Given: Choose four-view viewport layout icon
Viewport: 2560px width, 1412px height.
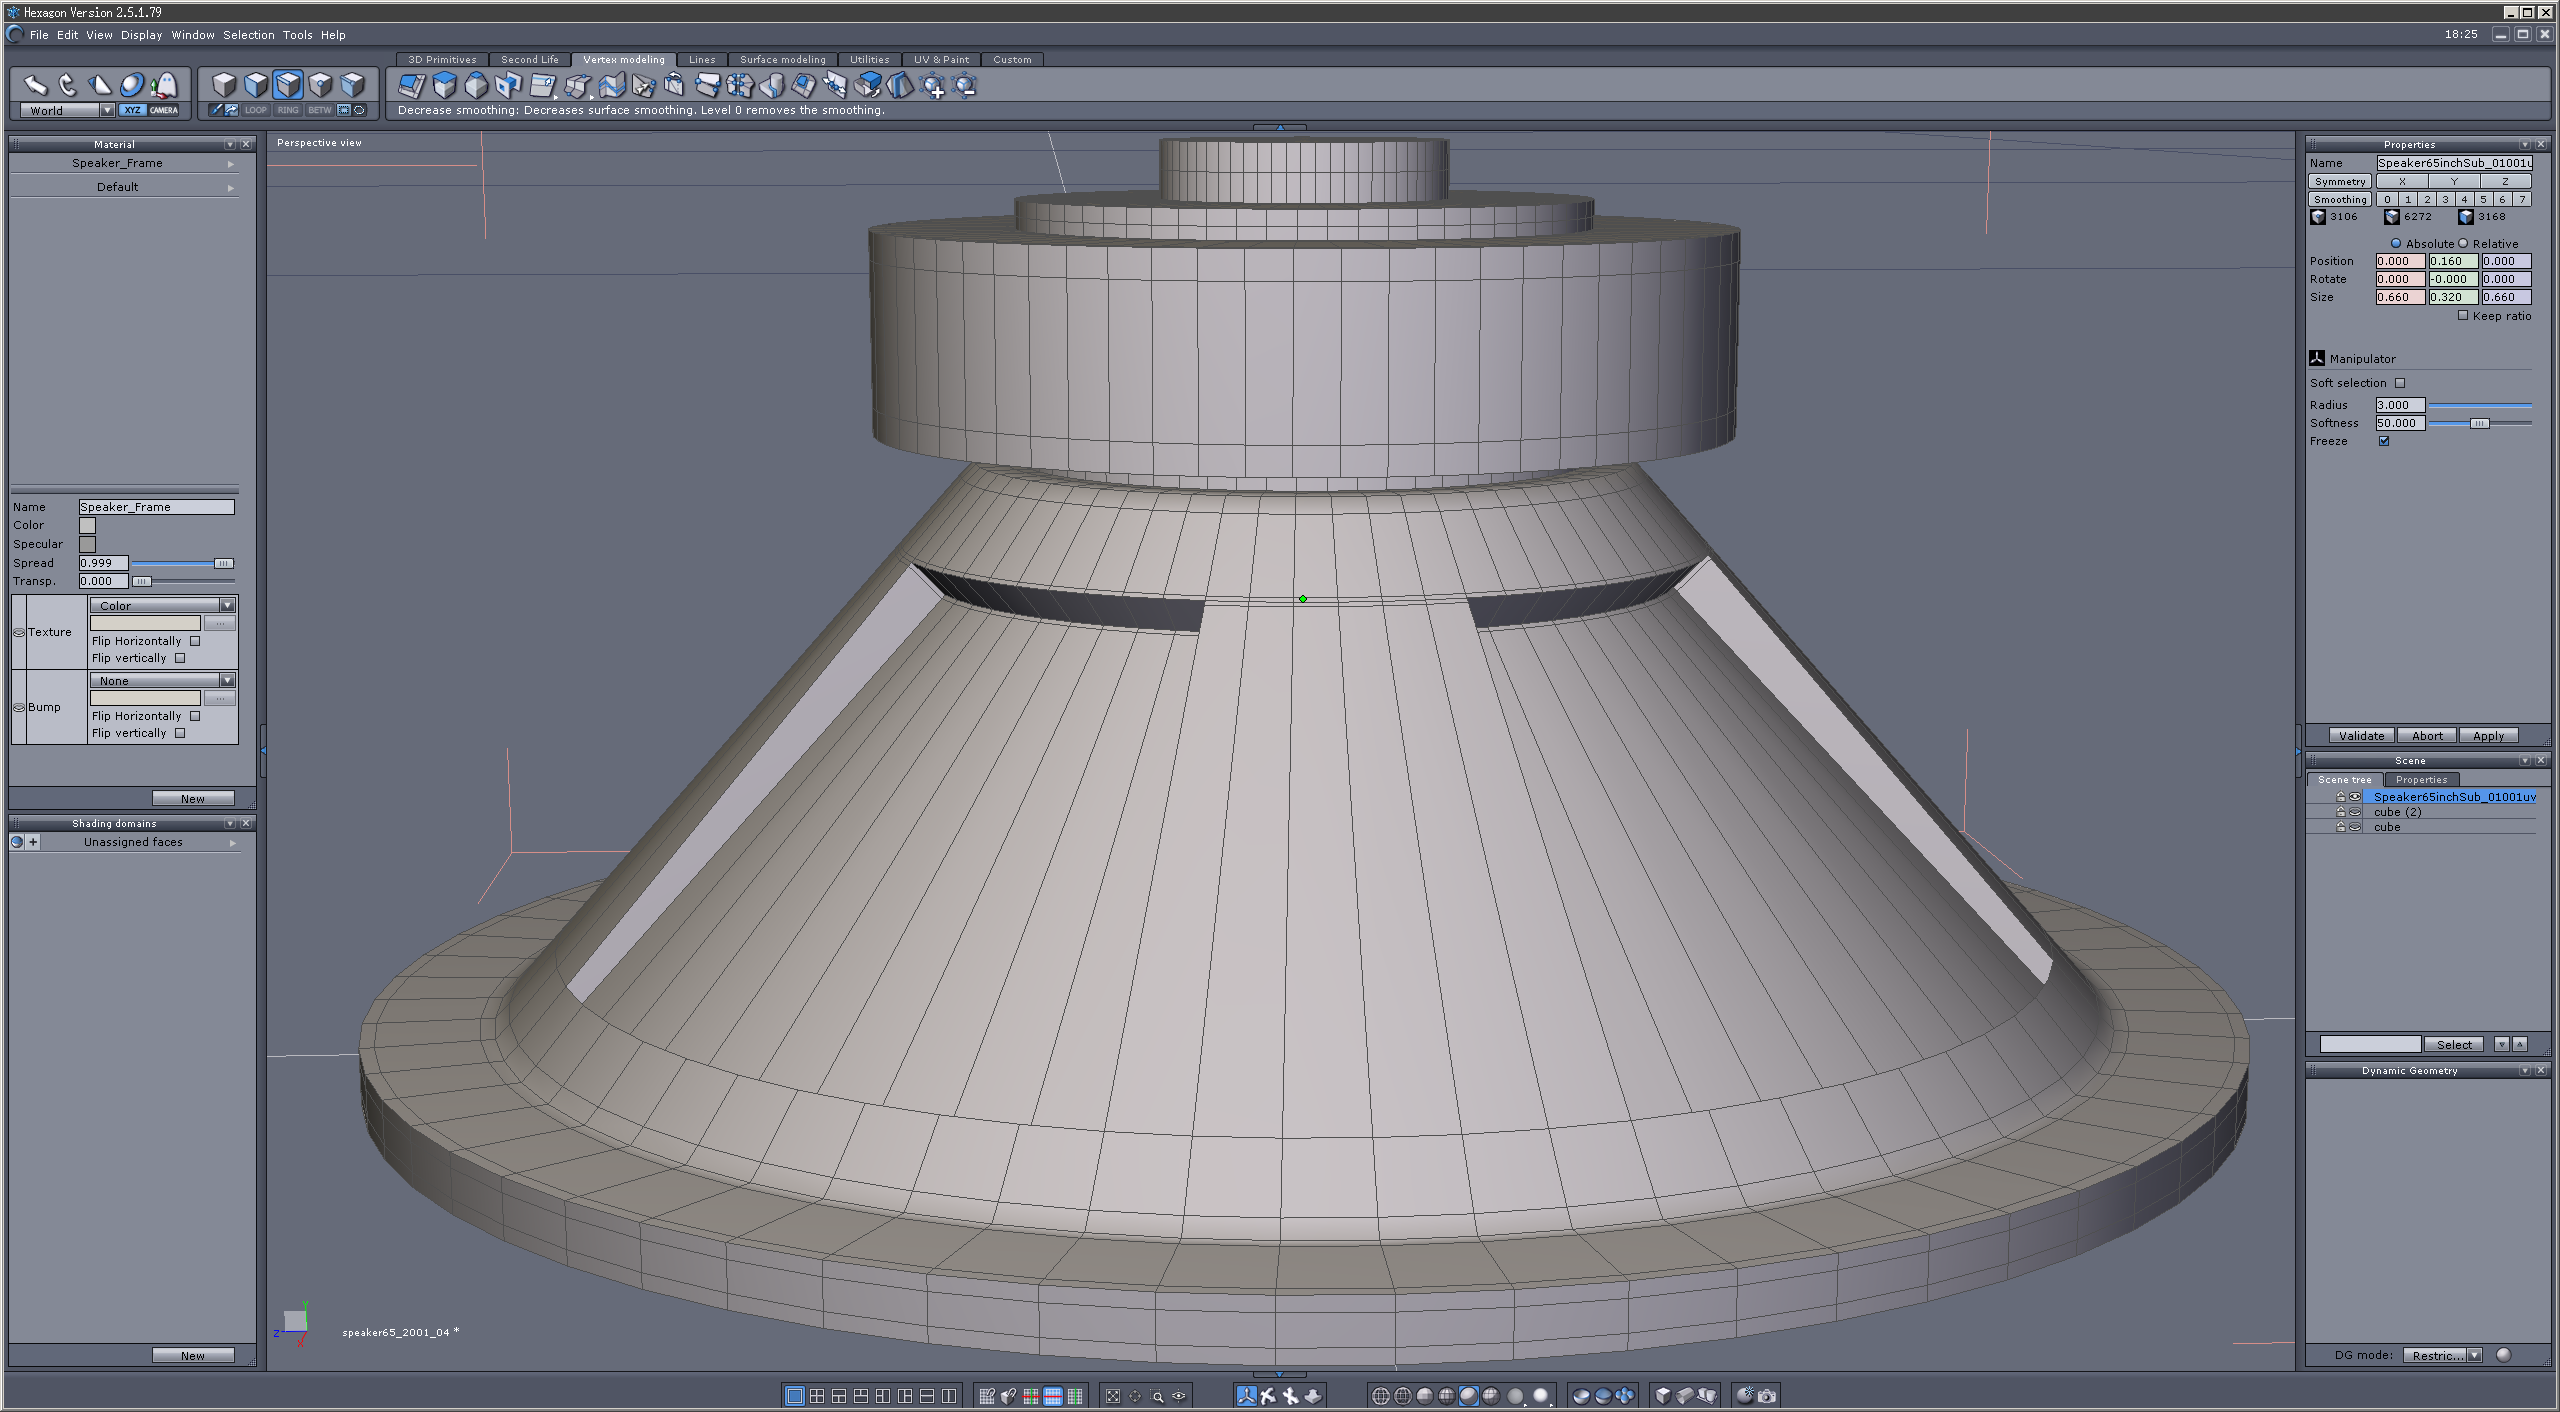Looking at the screenshot, I should [x=817, y=1396].
